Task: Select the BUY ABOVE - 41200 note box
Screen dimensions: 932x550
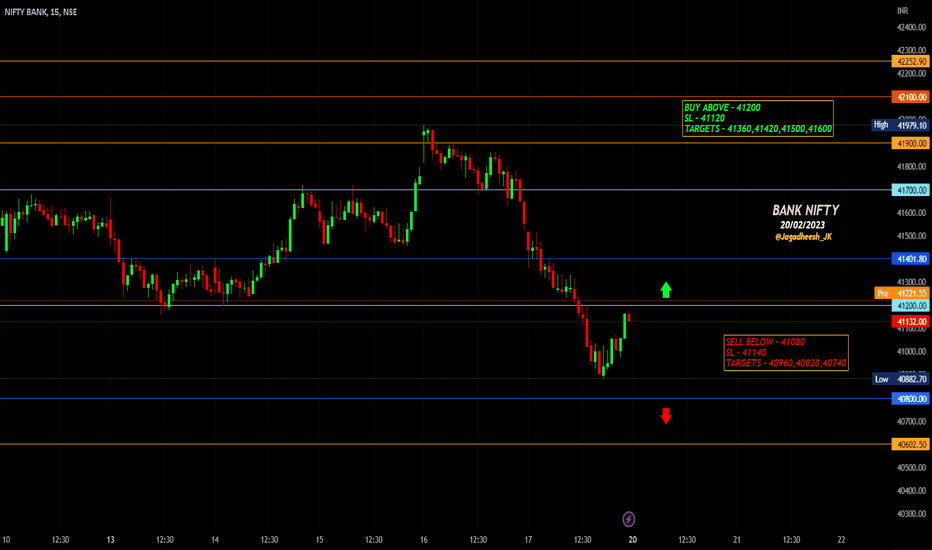Action: click(758, 118)
